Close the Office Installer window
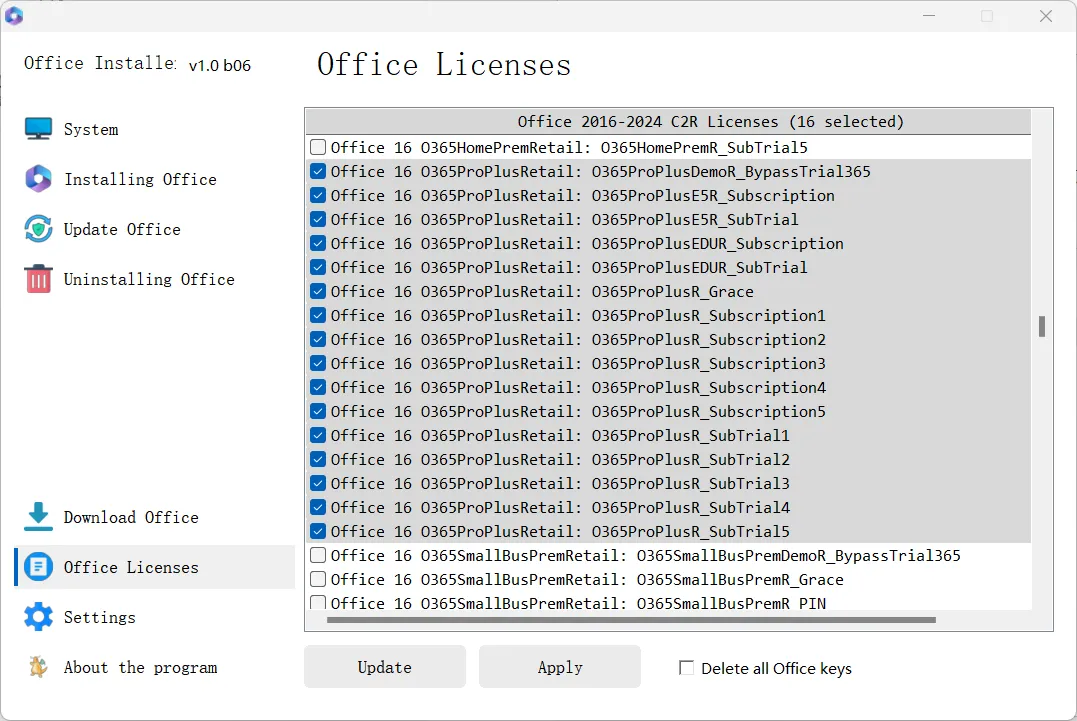 1045,16
